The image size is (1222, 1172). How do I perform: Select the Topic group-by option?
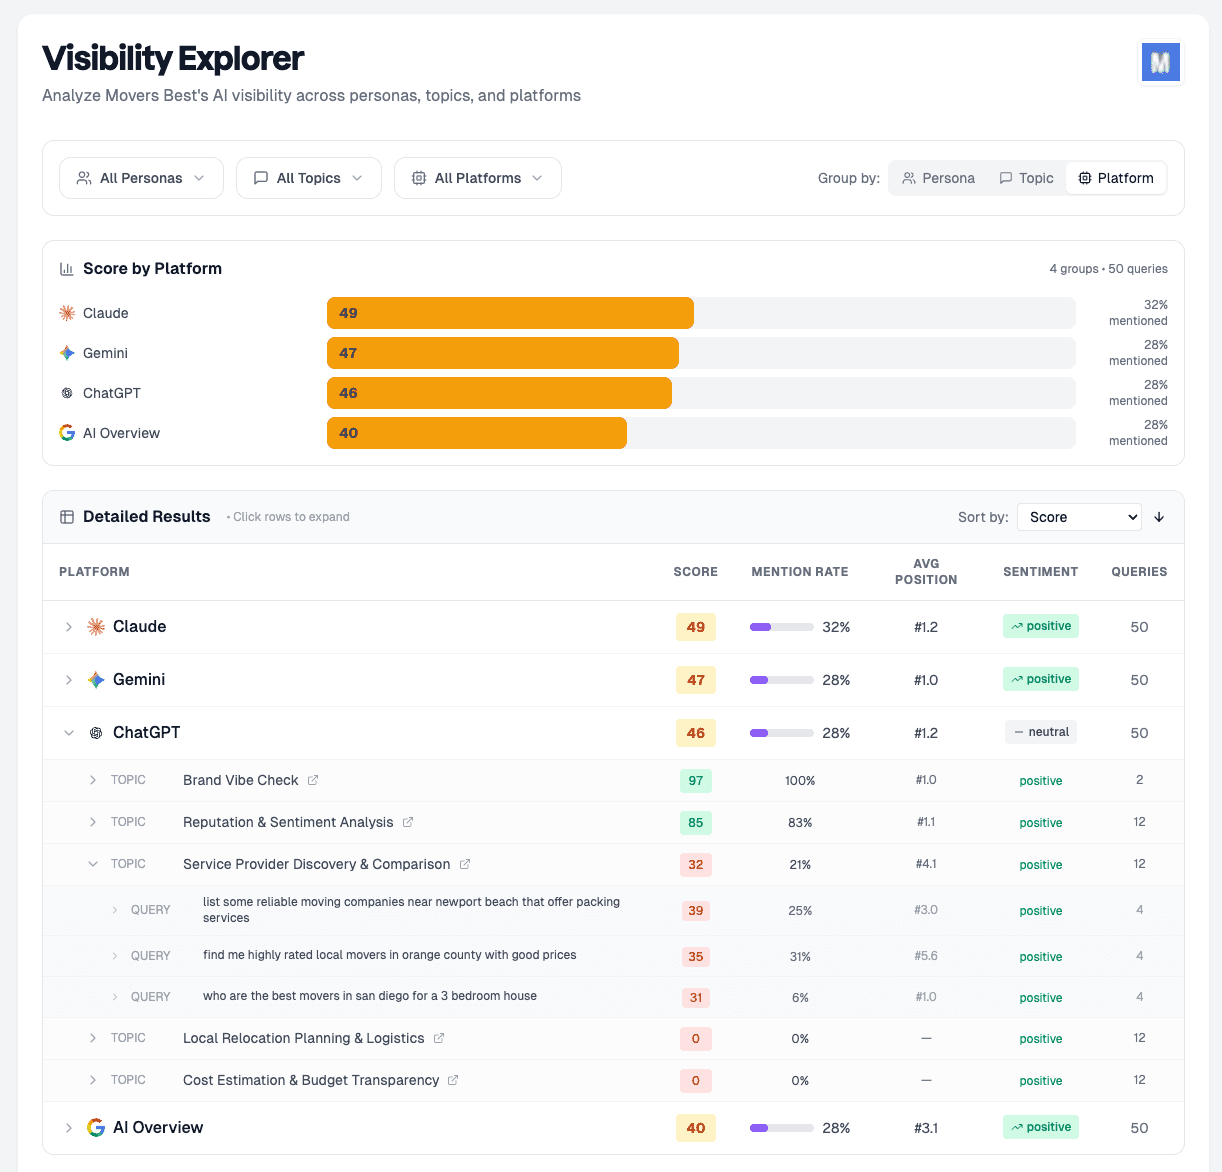pyautogui.click(x=1026, y=177)
